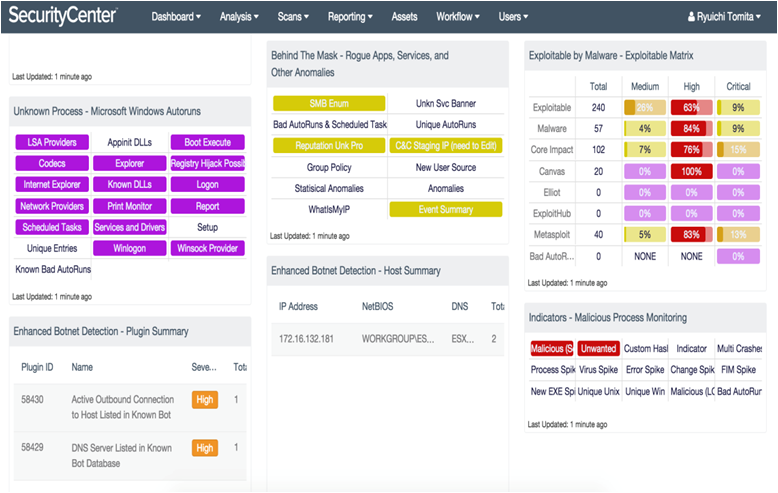Viewport: 778px width, 493px height.
Task: Open the Boot Execute indicator
Action: point(207,142)
